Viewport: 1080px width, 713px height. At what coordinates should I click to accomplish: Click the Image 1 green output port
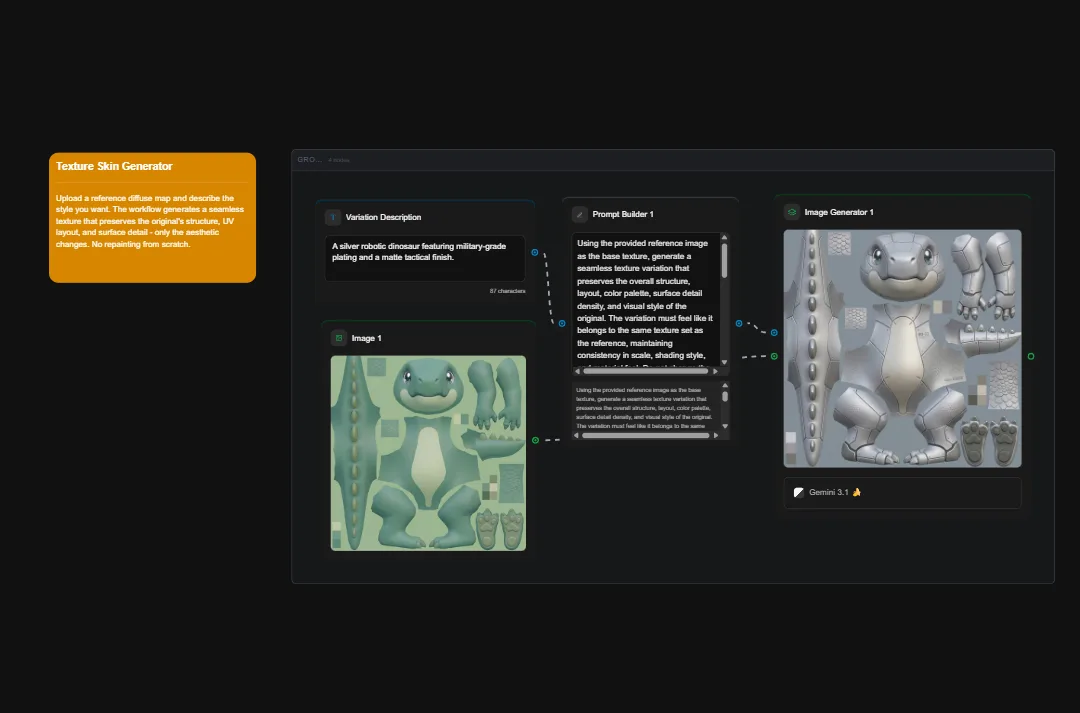click(535, 440)
